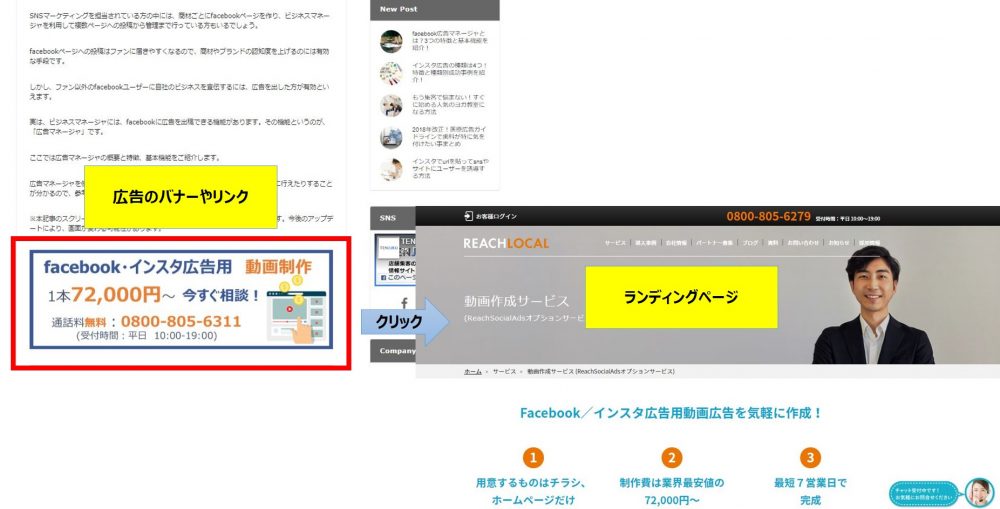1000x509 pixels.
Task: Click the orange step 1 circle icon
Action: pos(533,457)
